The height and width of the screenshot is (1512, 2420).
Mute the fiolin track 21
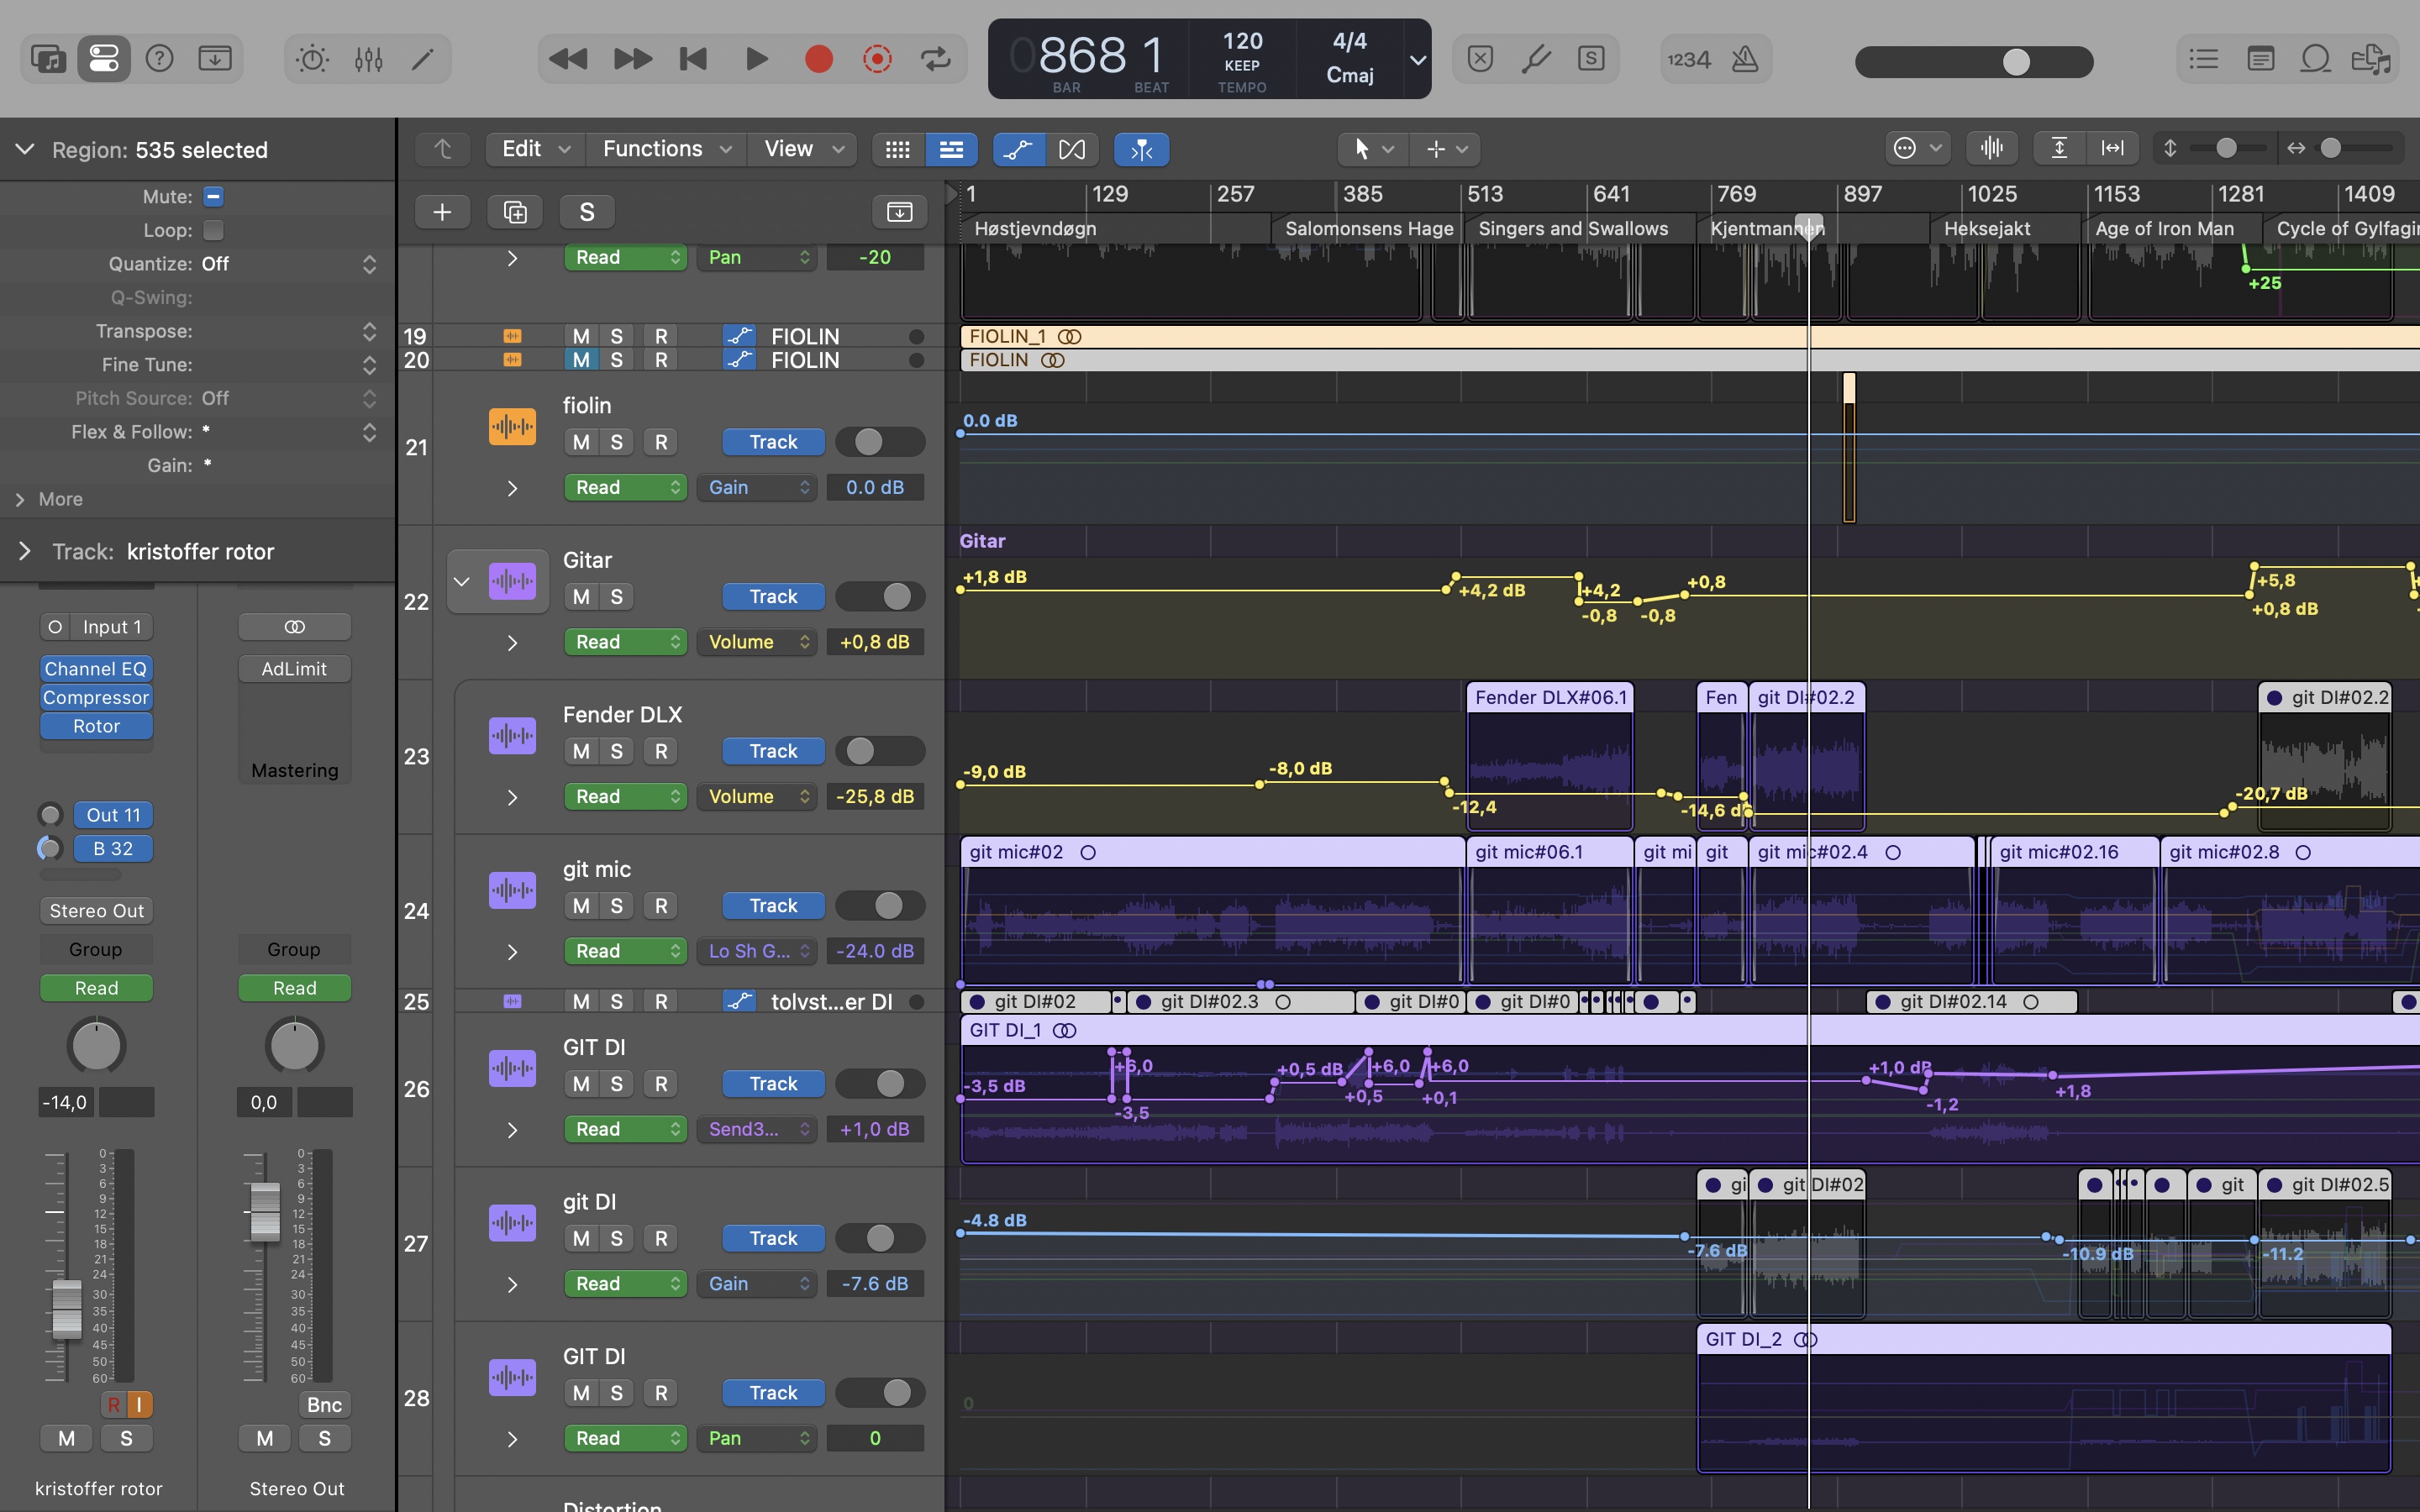581,442
